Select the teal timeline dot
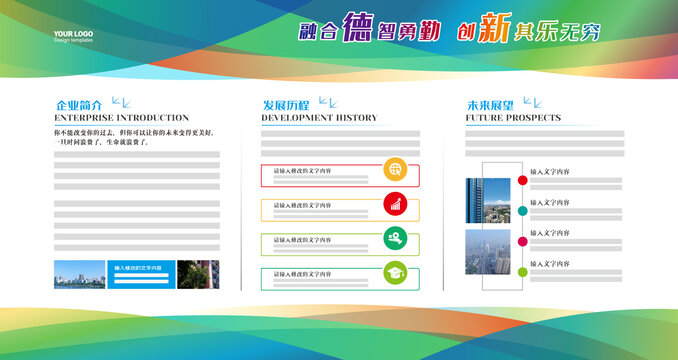This screenshot has width=678, height=360. coord(523,211)
